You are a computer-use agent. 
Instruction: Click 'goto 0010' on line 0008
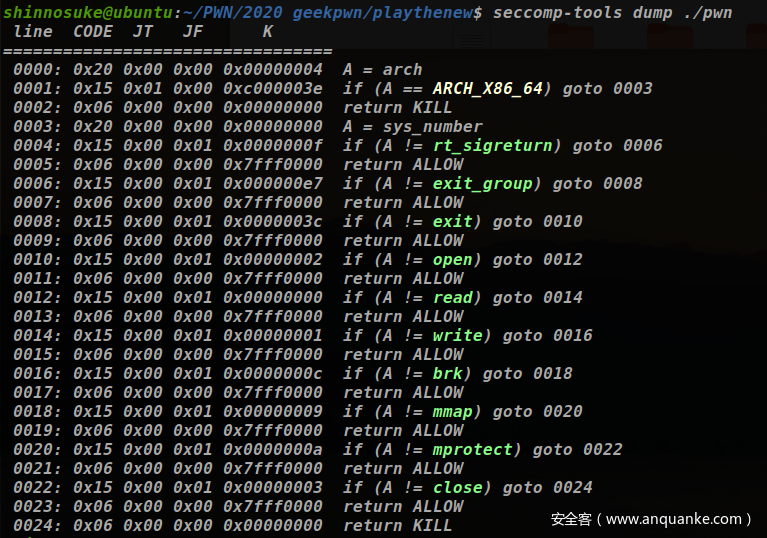pyautogui.click(x=537, y=222)
